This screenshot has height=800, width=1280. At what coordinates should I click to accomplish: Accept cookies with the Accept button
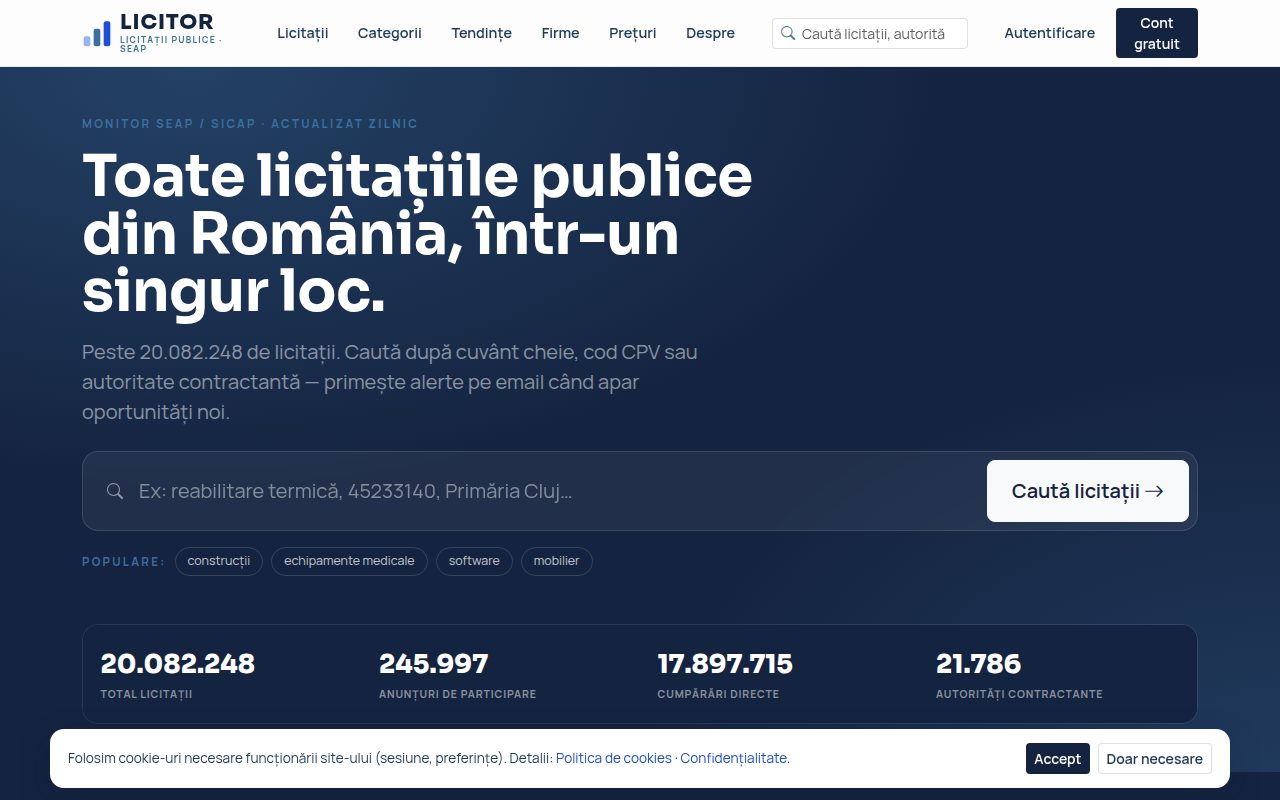point(1058,759)
